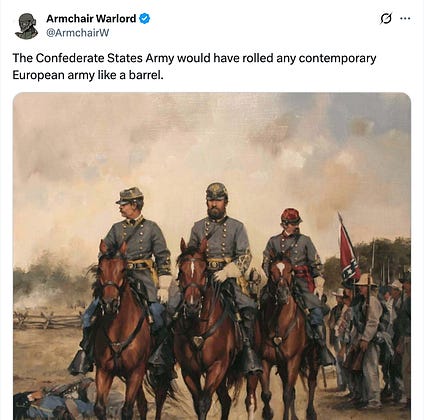This screenshot has width=424, height=420.
Task: Click the center horse's white blaze
Action: [192, 271]
